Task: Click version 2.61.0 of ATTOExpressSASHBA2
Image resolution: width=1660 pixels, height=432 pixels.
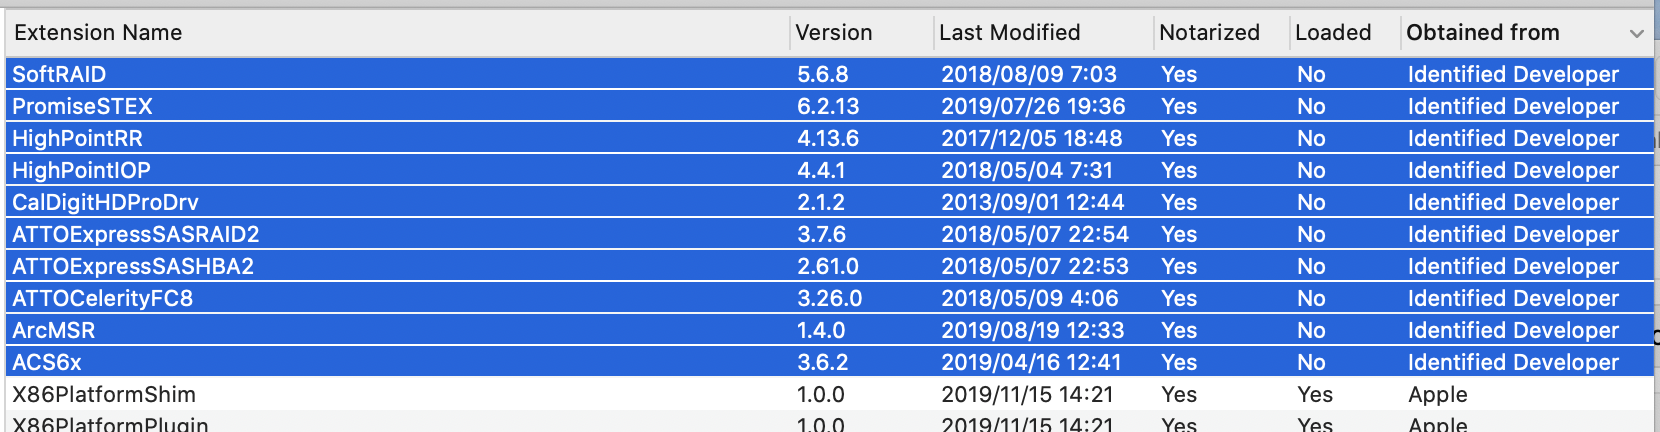Action: coord(828,266)
